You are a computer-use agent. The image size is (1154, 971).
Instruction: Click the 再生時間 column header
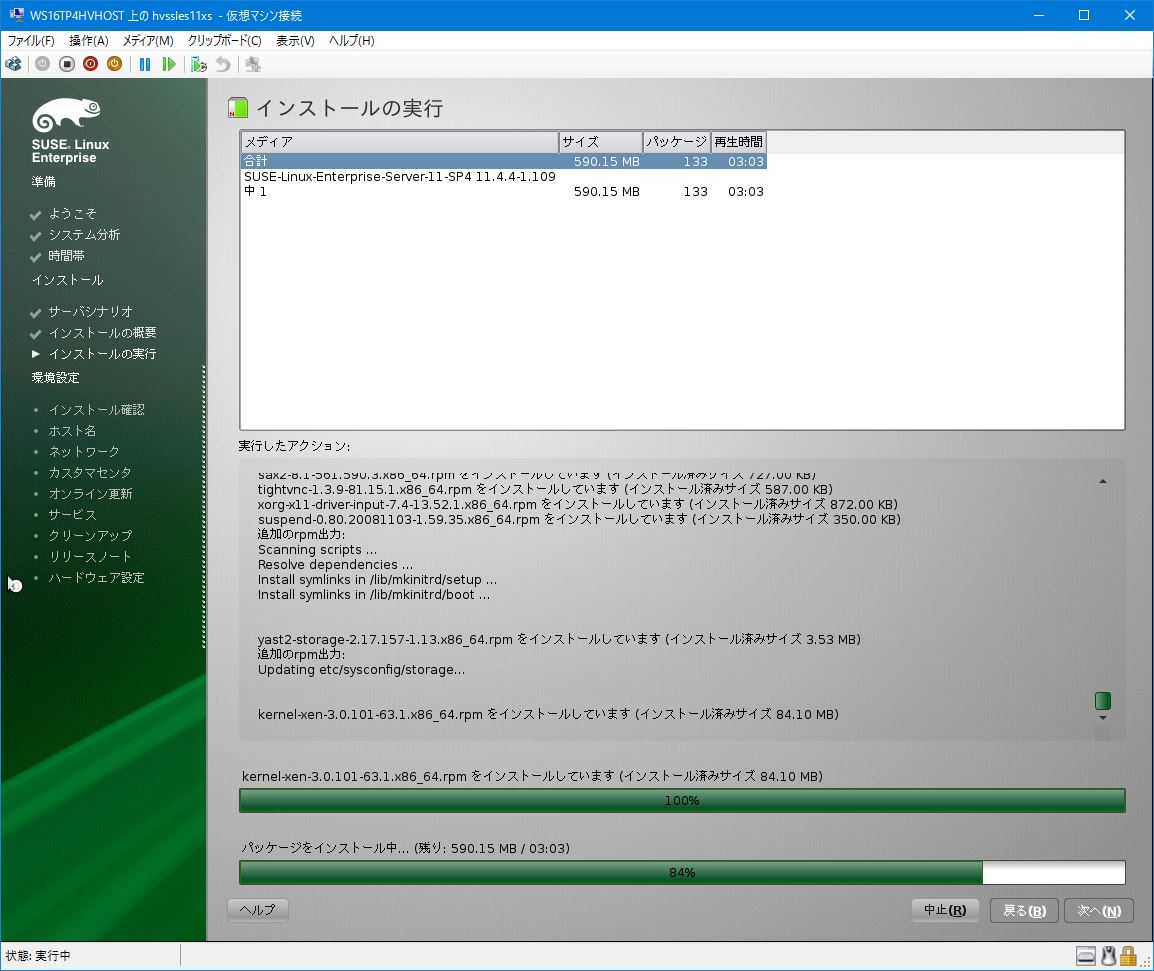point(739,141)
